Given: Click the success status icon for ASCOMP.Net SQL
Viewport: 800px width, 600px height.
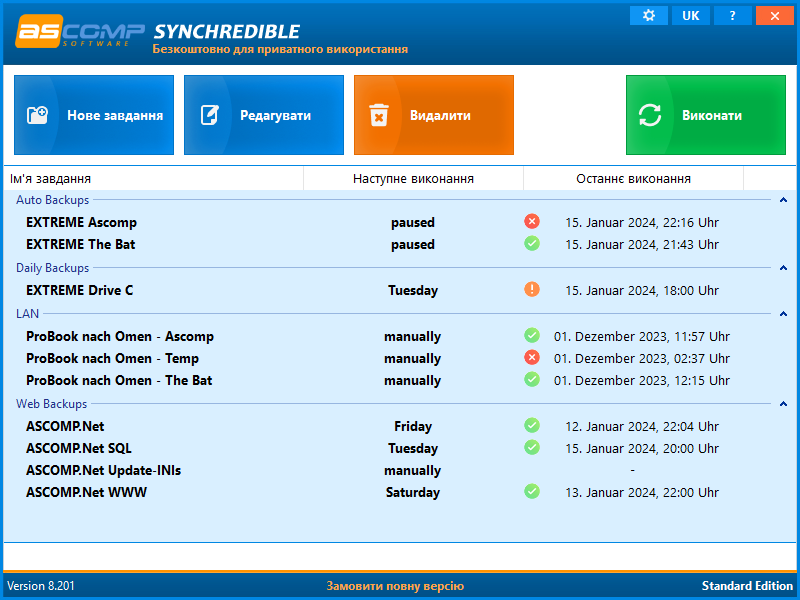Looking at the screenshot, I should click(x=532, y=447).
